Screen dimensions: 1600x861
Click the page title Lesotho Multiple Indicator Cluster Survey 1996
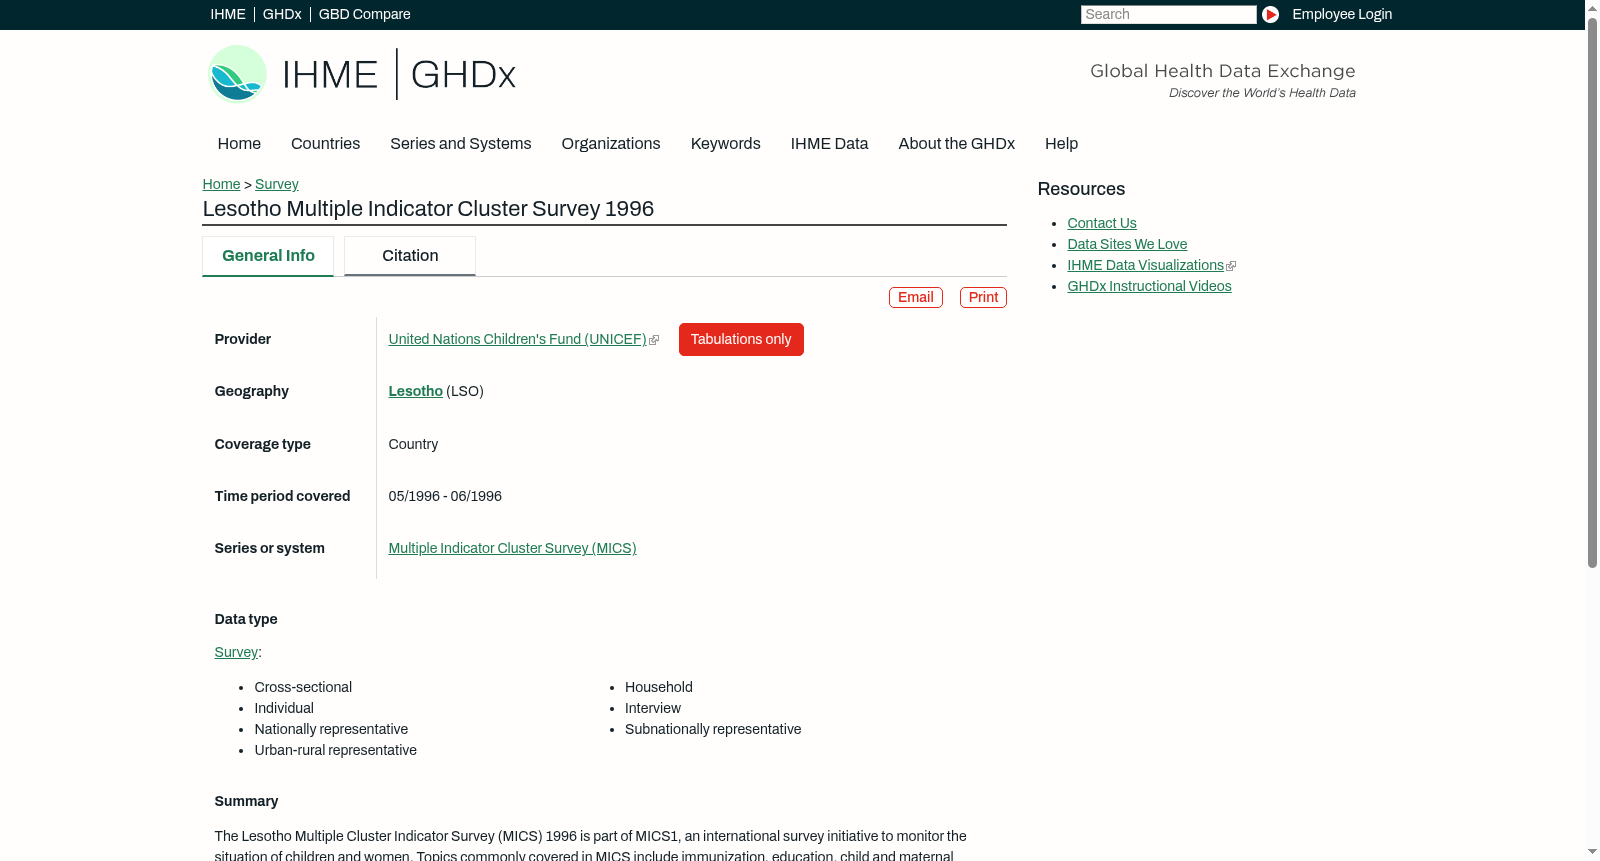pyautogui.click(x=428, y=209)
